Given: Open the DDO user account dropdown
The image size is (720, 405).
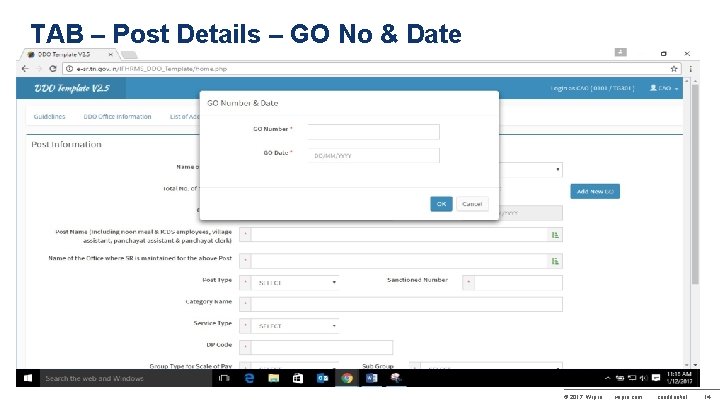Looking at the screenshot, I should pos(664,88).
